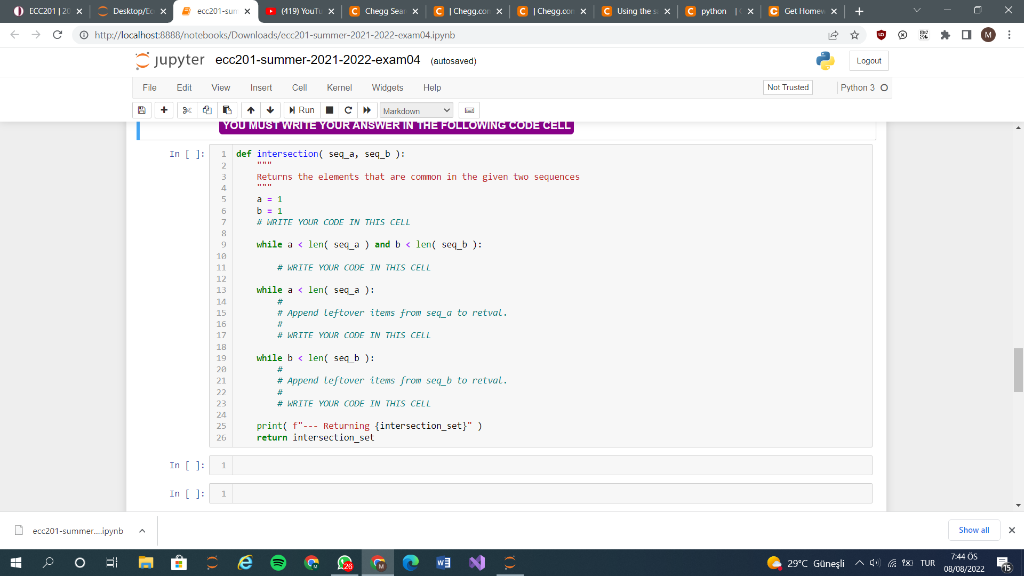Open the Edit menu
Image resolution: width=1024 pixels, height=576 pixels.
pyautogui.click(x=184, y=88)
